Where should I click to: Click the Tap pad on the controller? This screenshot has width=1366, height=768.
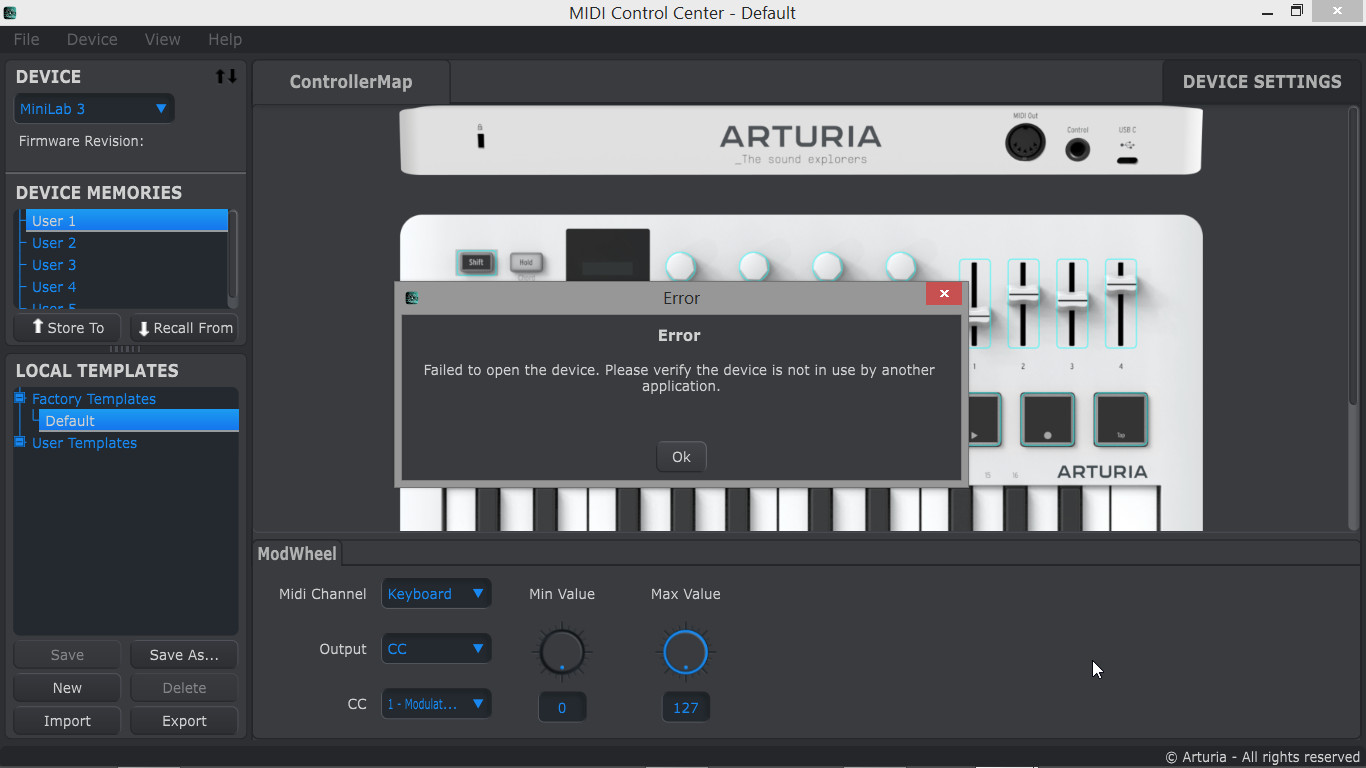[1120, 419]
